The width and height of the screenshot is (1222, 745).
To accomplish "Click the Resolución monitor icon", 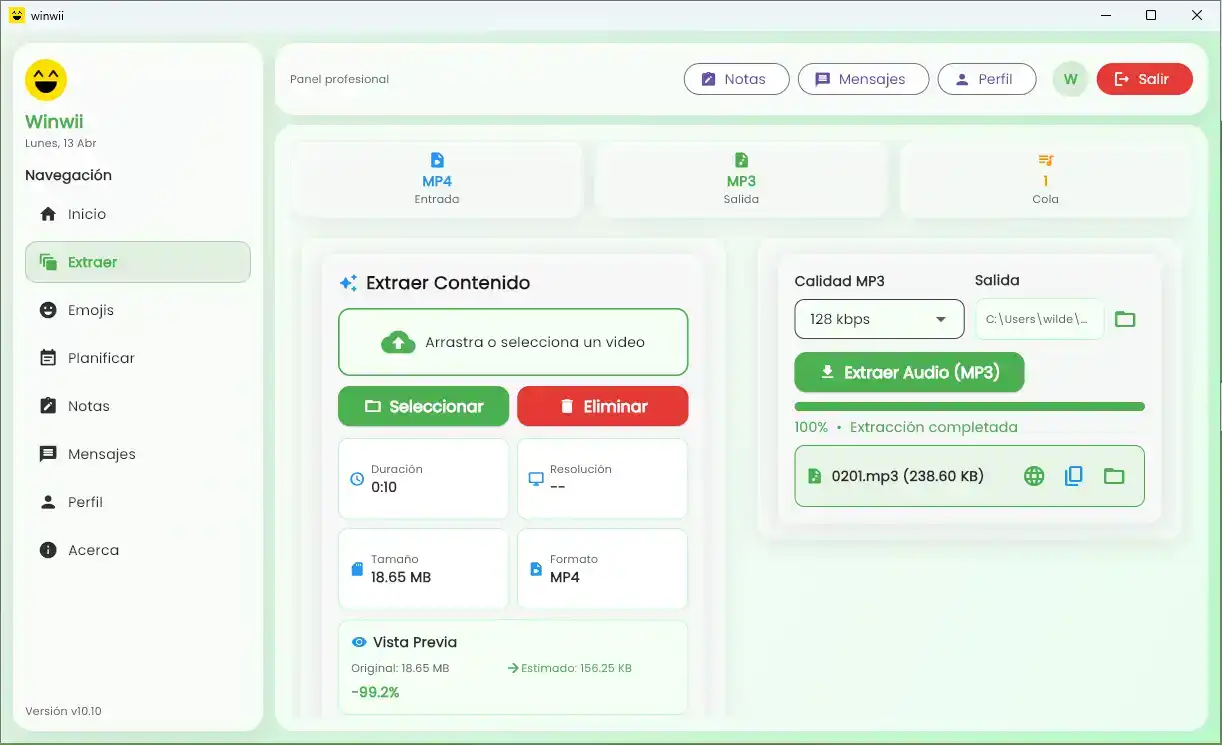I will (536, 479).
